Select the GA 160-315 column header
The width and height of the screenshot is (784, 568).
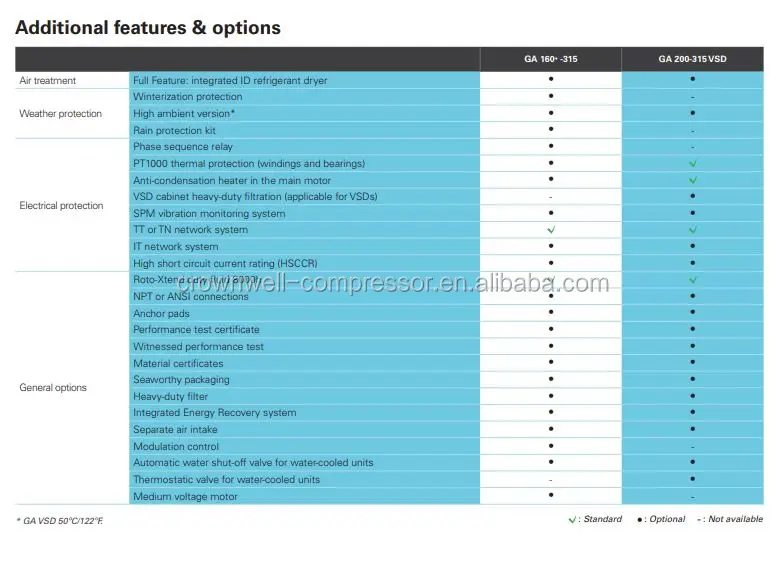[551, 59]
